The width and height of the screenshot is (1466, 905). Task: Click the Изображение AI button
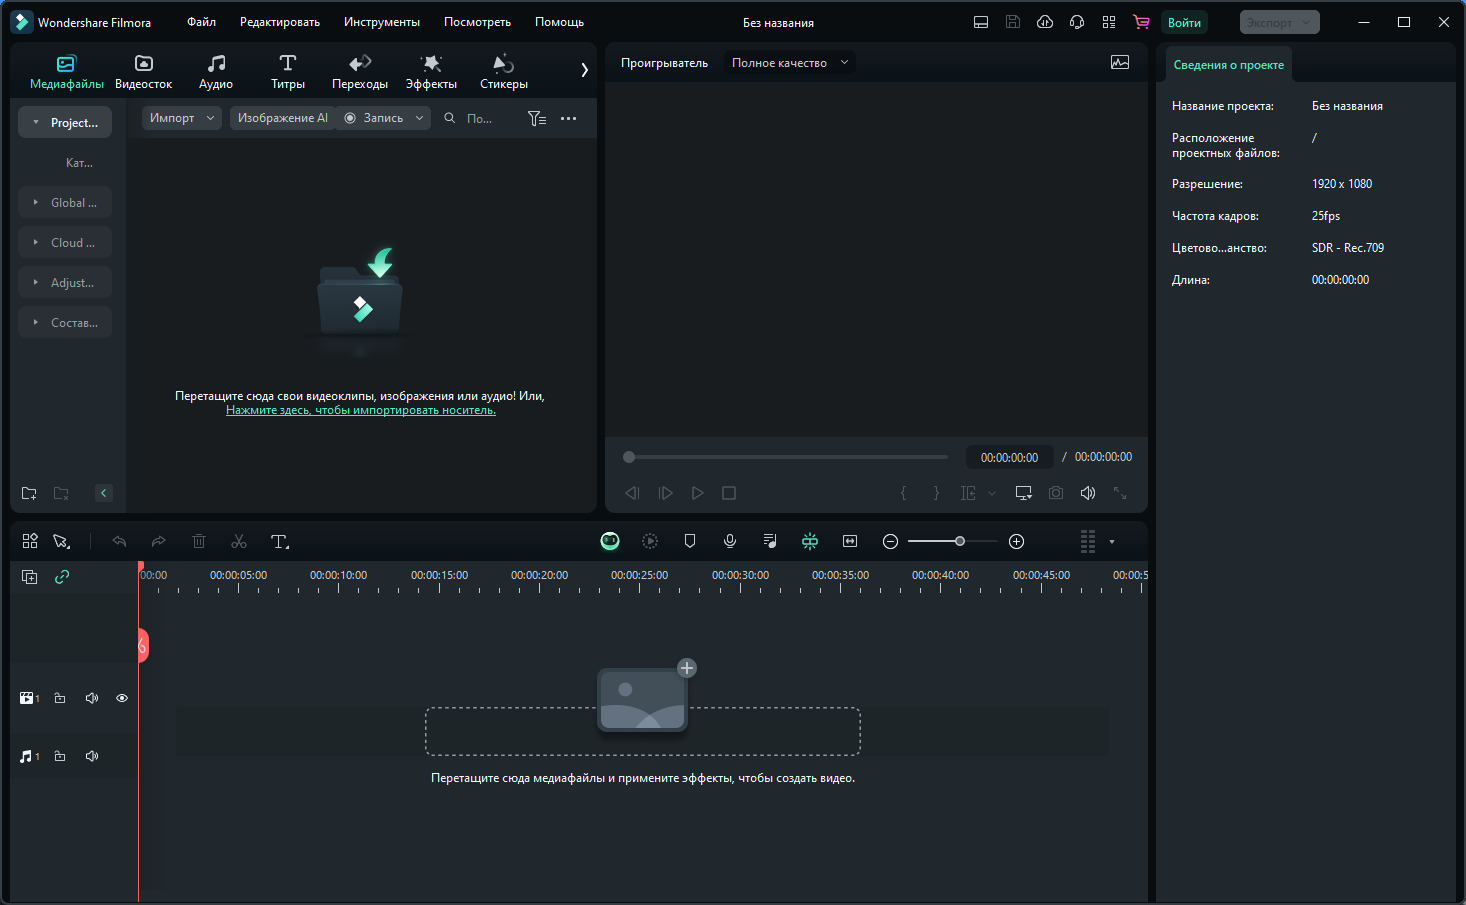[282, 118]
